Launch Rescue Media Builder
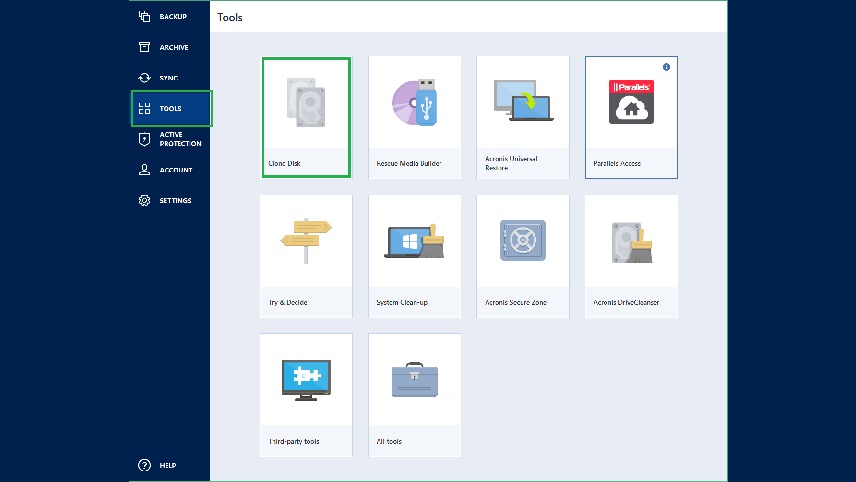 [414, 117]
